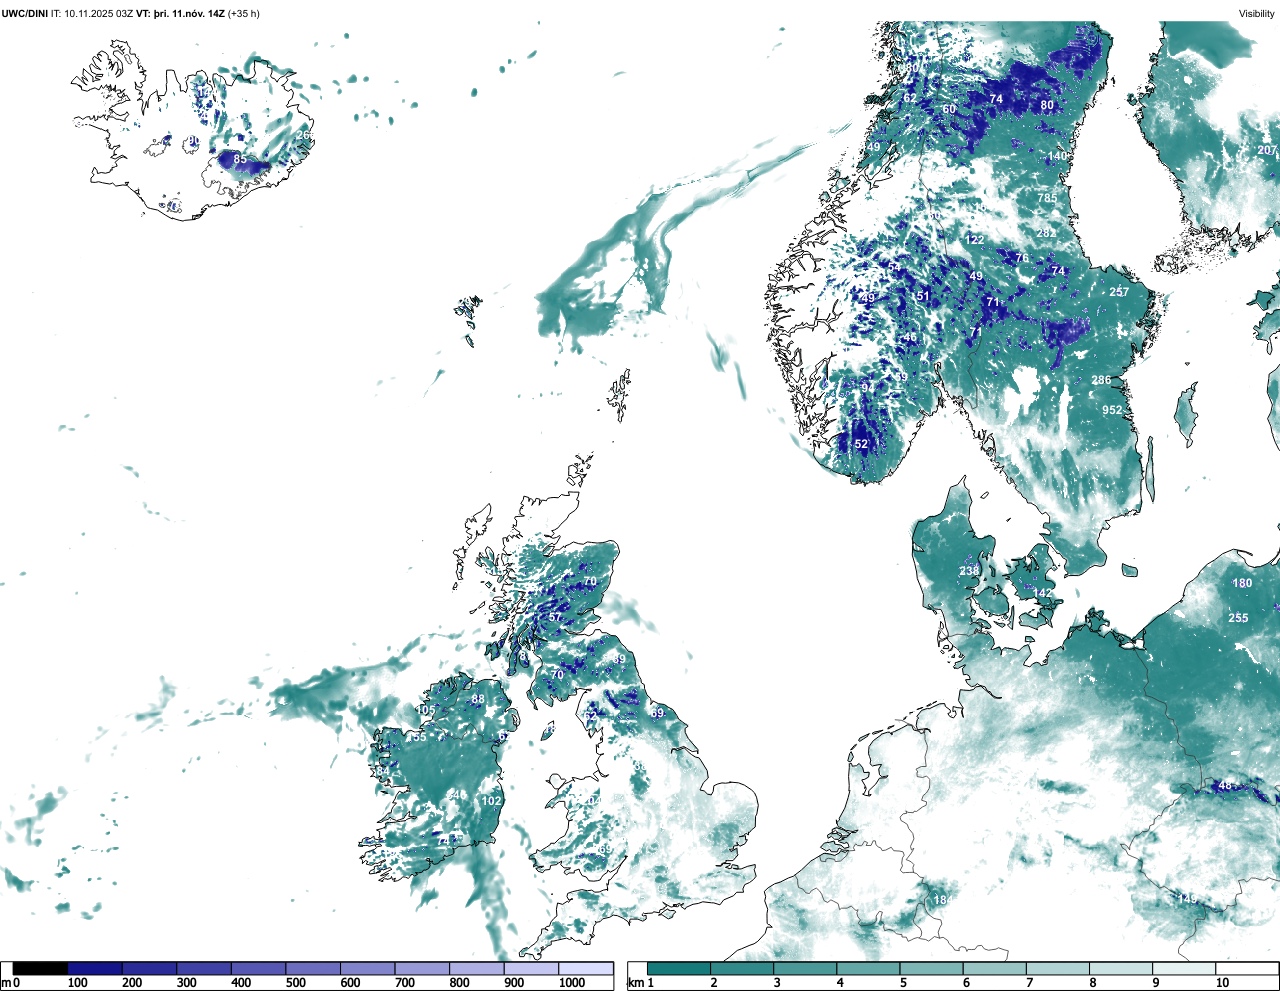
Task: Click the '122' value in central Scandinavia
Action: (975, 240)
